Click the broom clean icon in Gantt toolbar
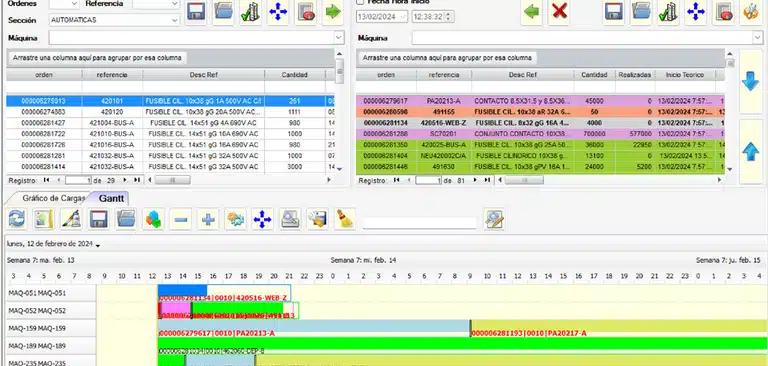 [345, 219]
